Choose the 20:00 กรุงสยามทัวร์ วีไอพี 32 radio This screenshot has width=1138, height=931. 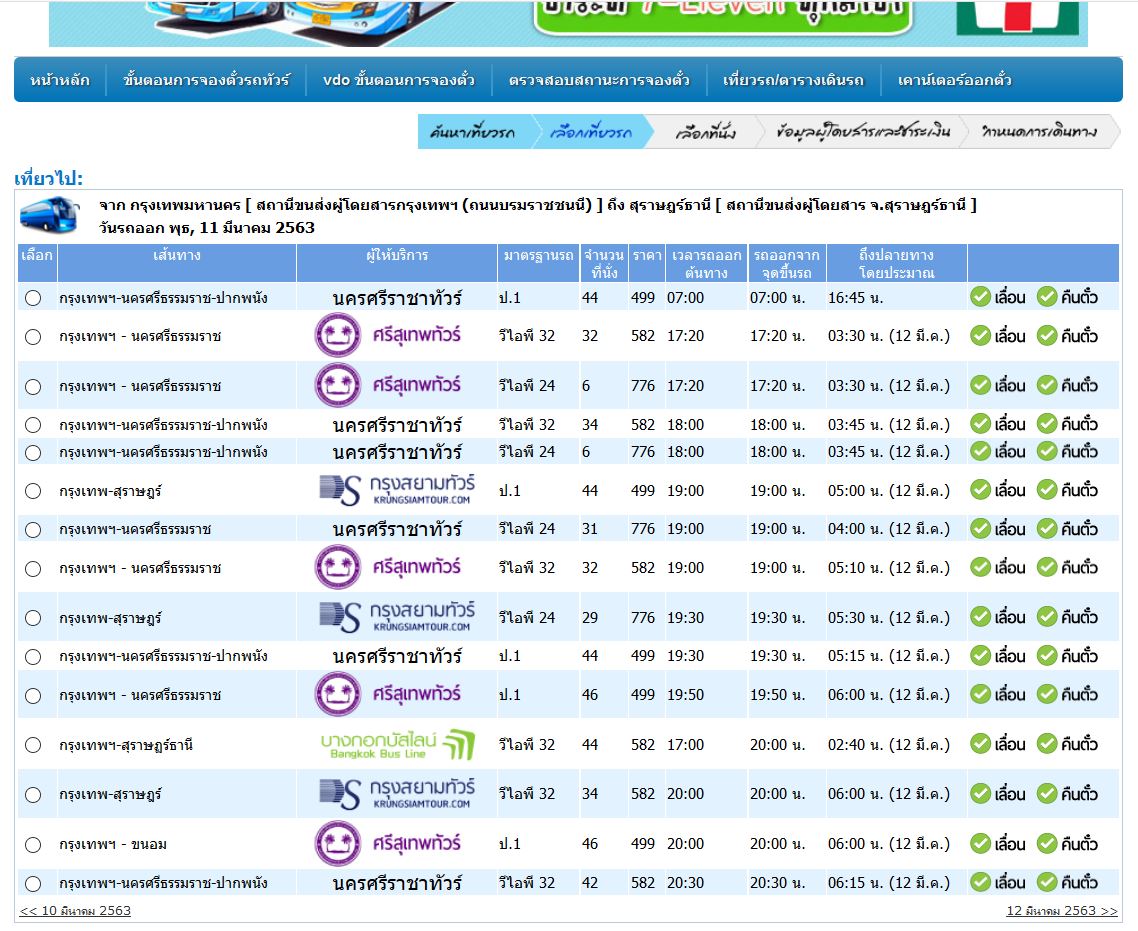[33, 795]
